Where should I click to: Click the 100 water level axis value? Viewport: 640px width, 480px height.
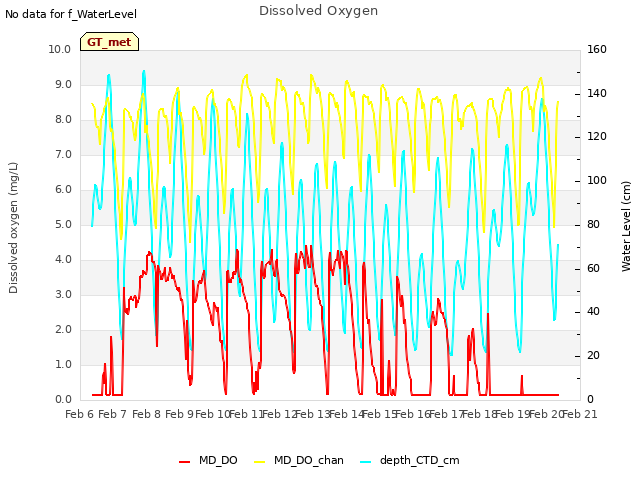point(597,181)
